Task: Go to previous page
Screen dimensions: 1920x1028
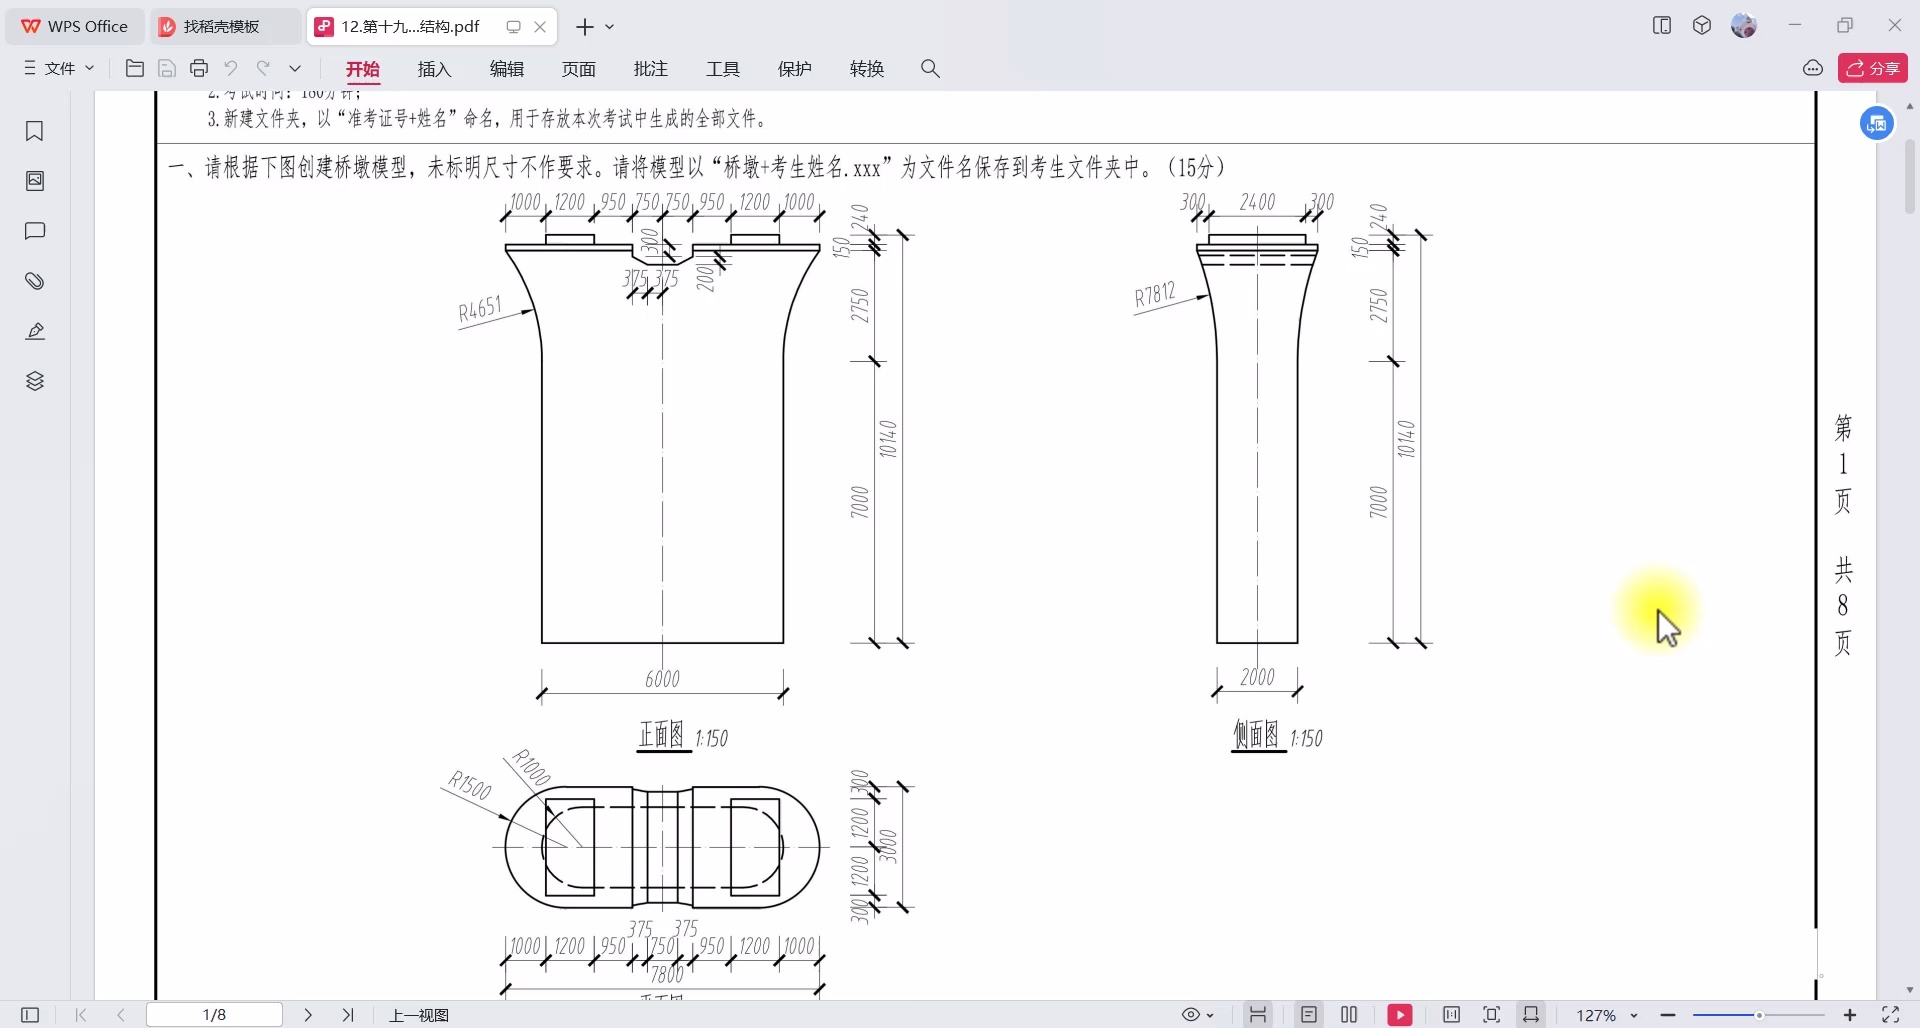Action: (x=121, y=1015)
